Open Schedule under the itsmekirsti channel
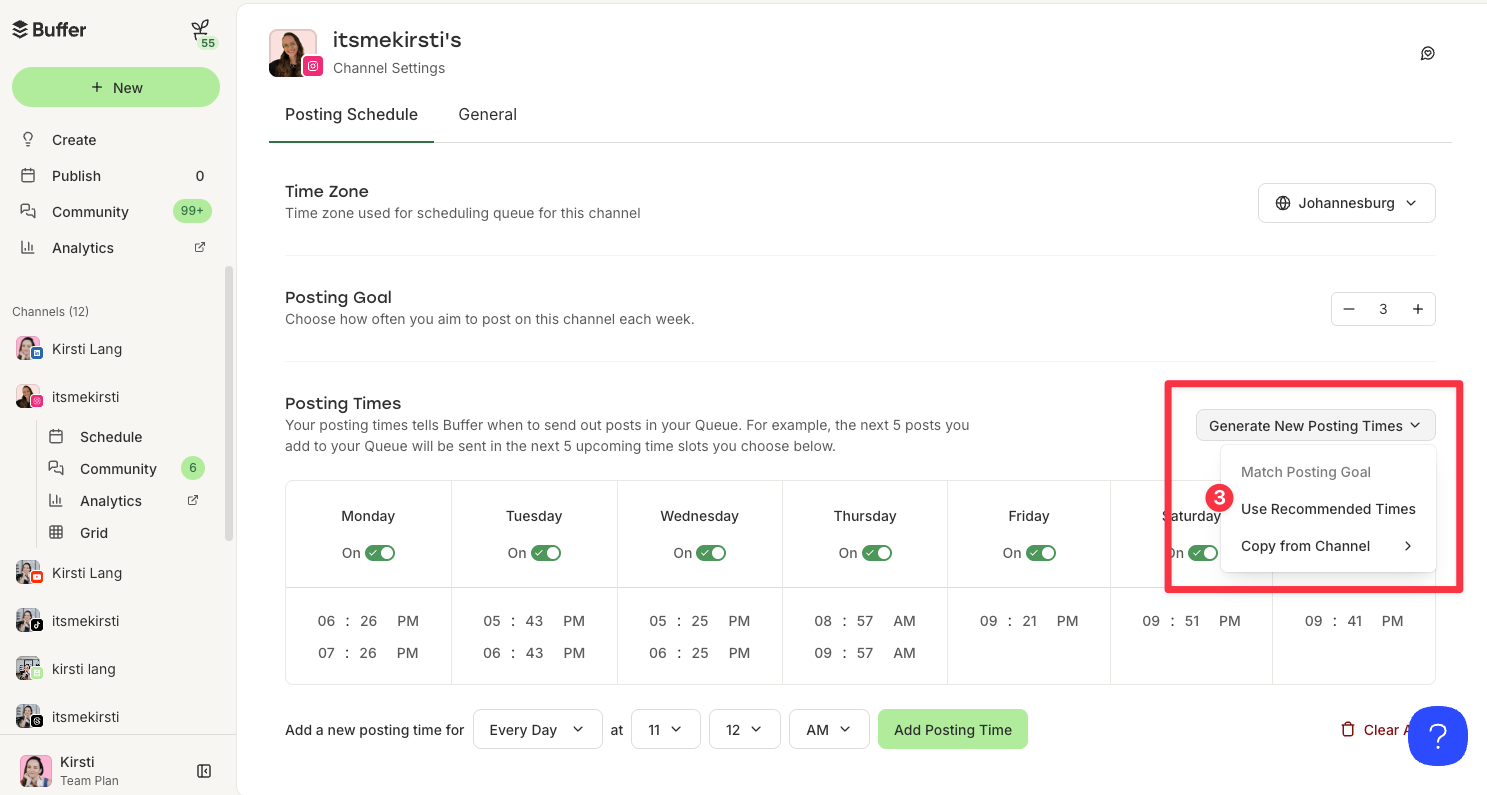This screenshot has width=1487, height=795. [111, 436]
